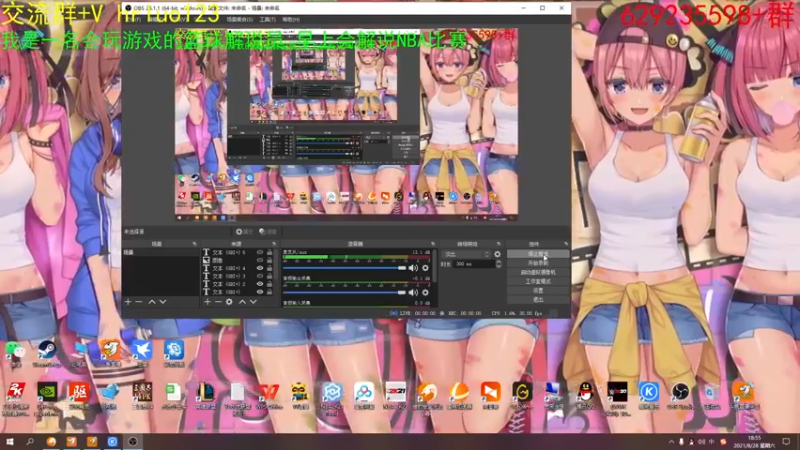This screenshot has width=800, height=450.
Task: Click the 300 ms duration input field
Action: pos(474,264)
